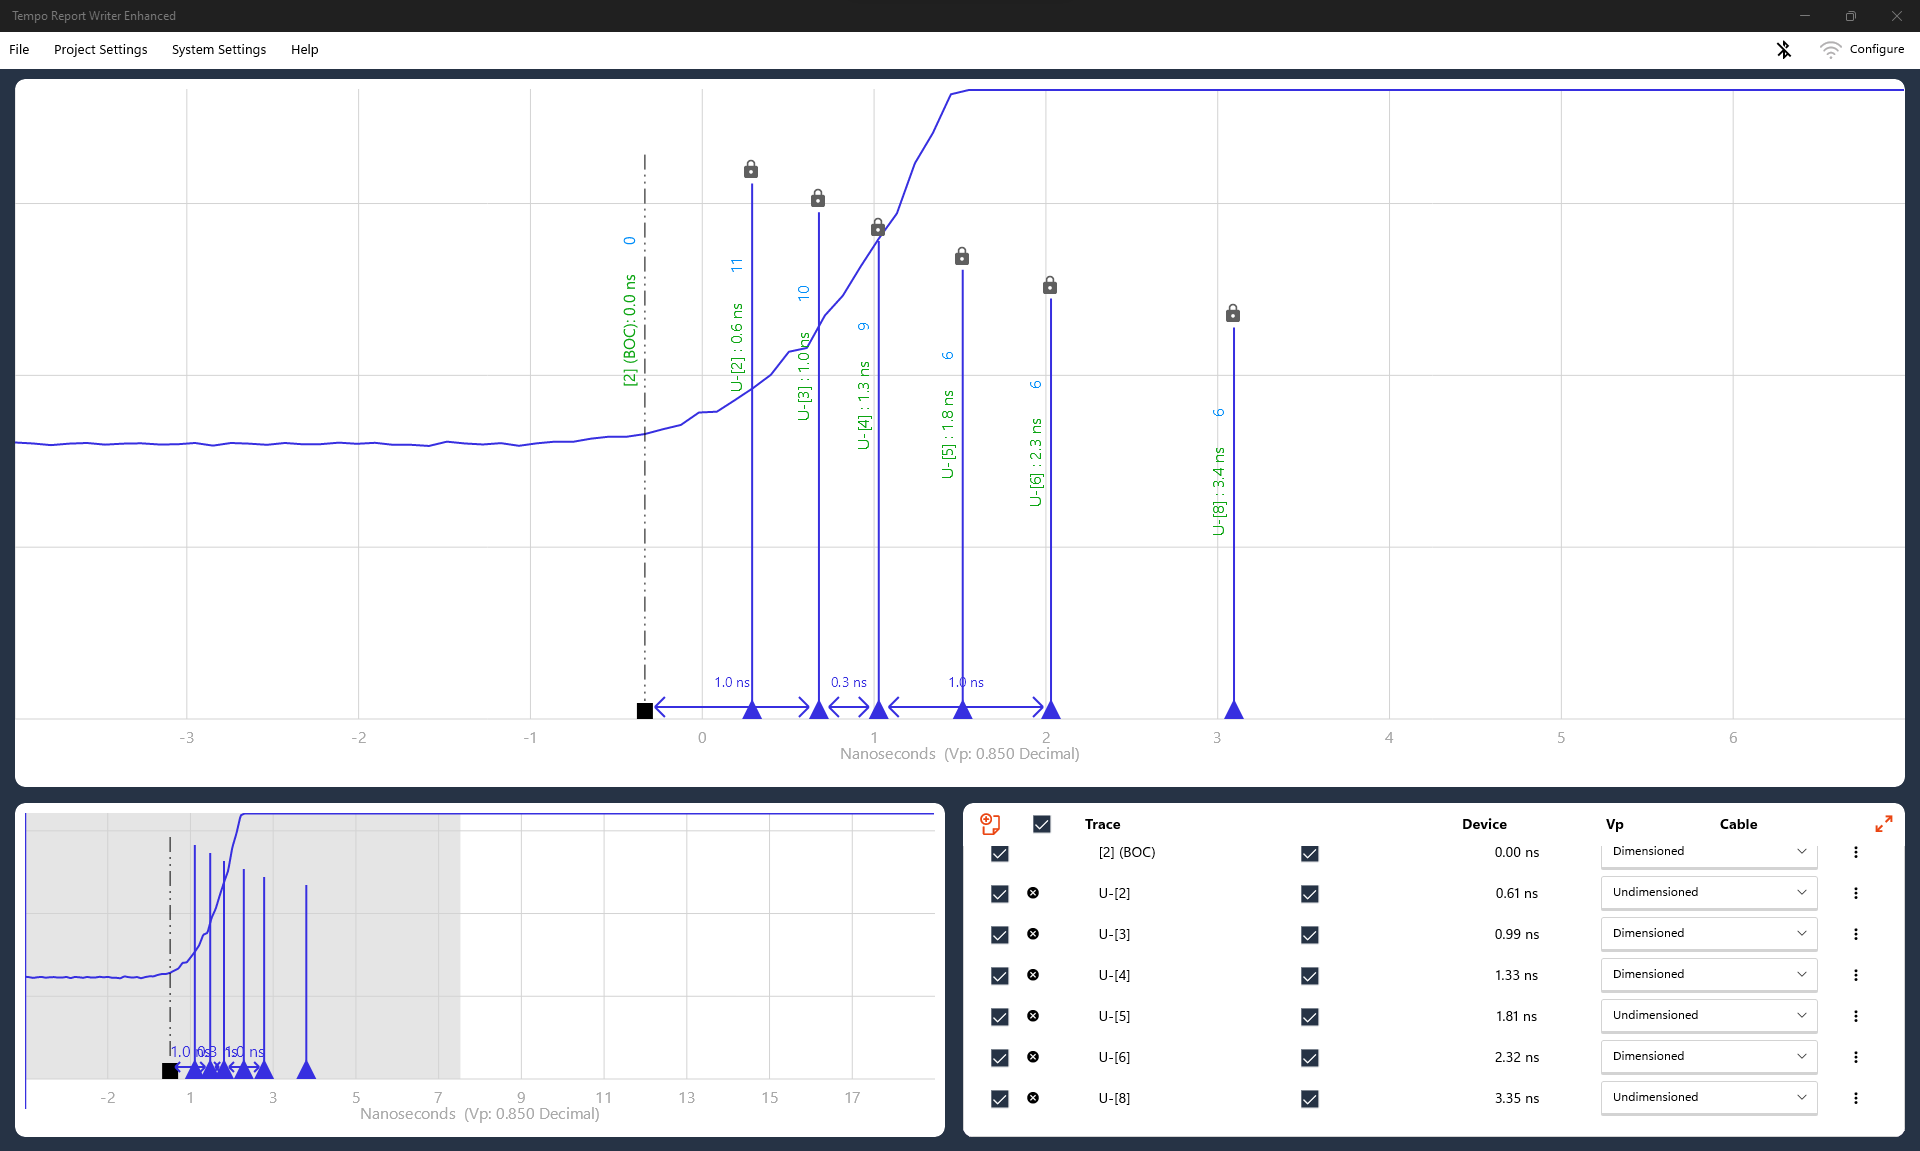Click the Bluetooth icon in the top bar
Viewport: 1920px width, 1151px height.
pyautogui.click(x=1783, y=49)
